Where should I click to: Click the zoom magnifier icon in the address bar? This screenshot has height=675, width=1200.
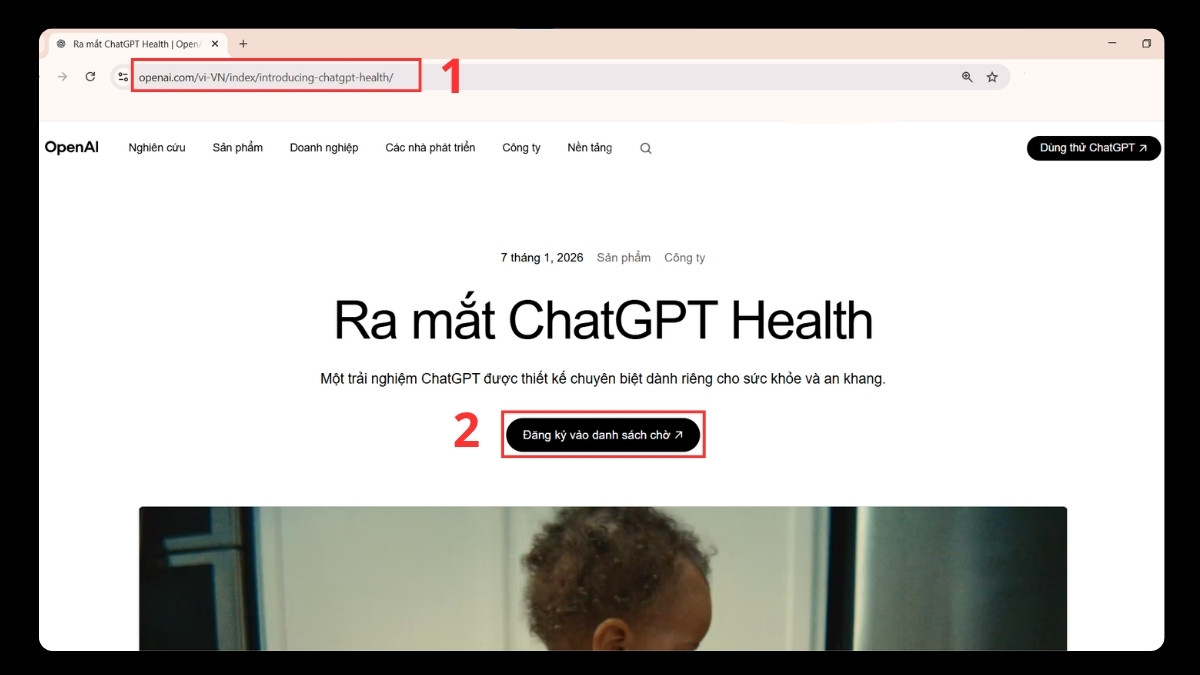tap(965, 75)
